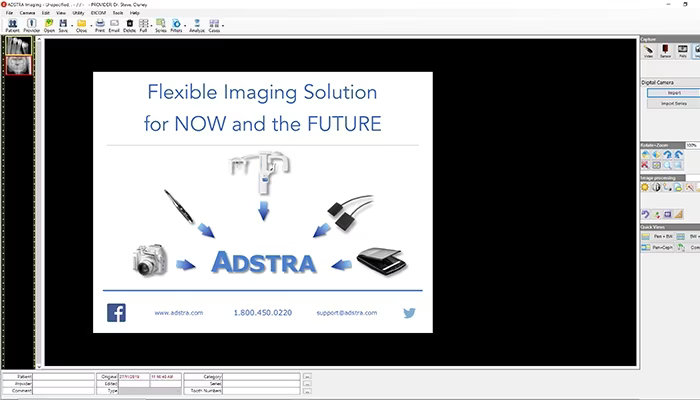Select the teeth x-ray thumbnail at top

(x=18, y=45)
